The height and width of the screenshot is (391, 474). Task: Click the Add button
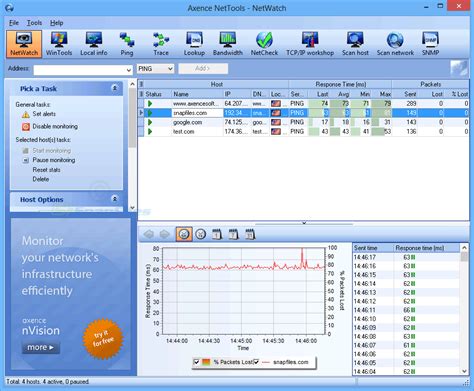[203, 68]
